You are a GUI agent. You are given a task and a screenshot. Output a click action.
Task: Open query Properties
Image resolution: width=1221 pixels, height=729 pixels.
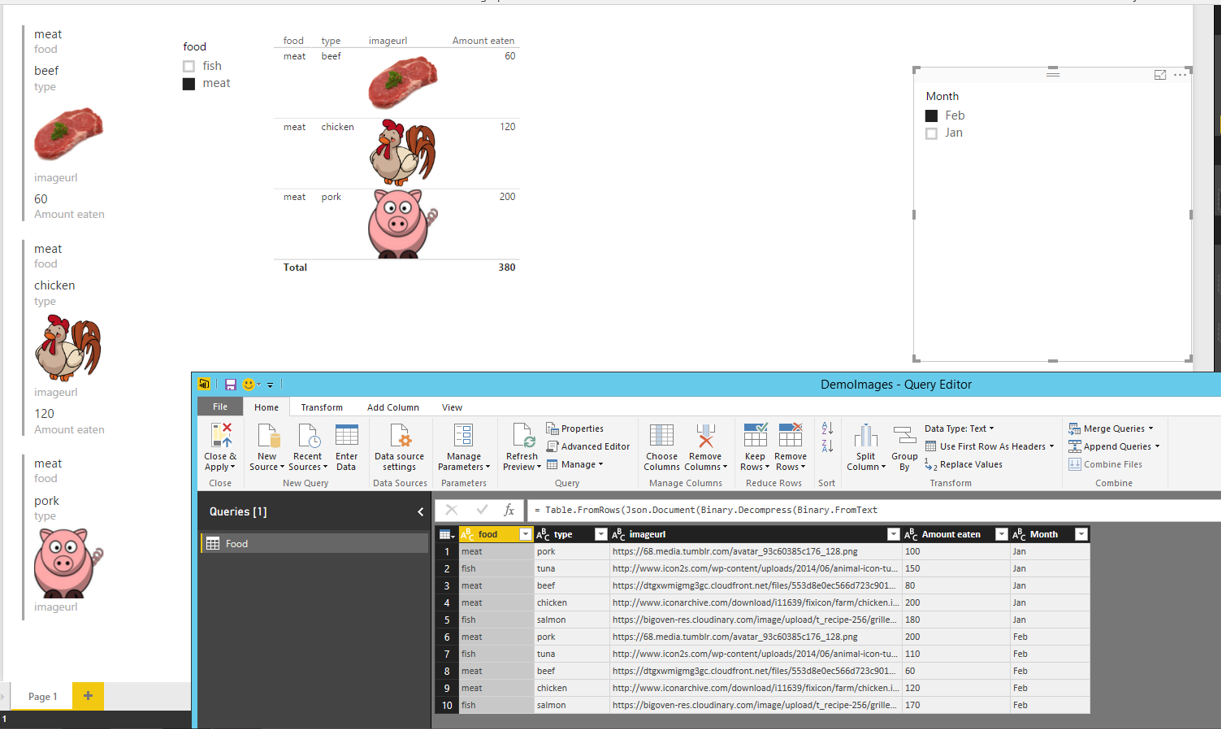point(575,428)
